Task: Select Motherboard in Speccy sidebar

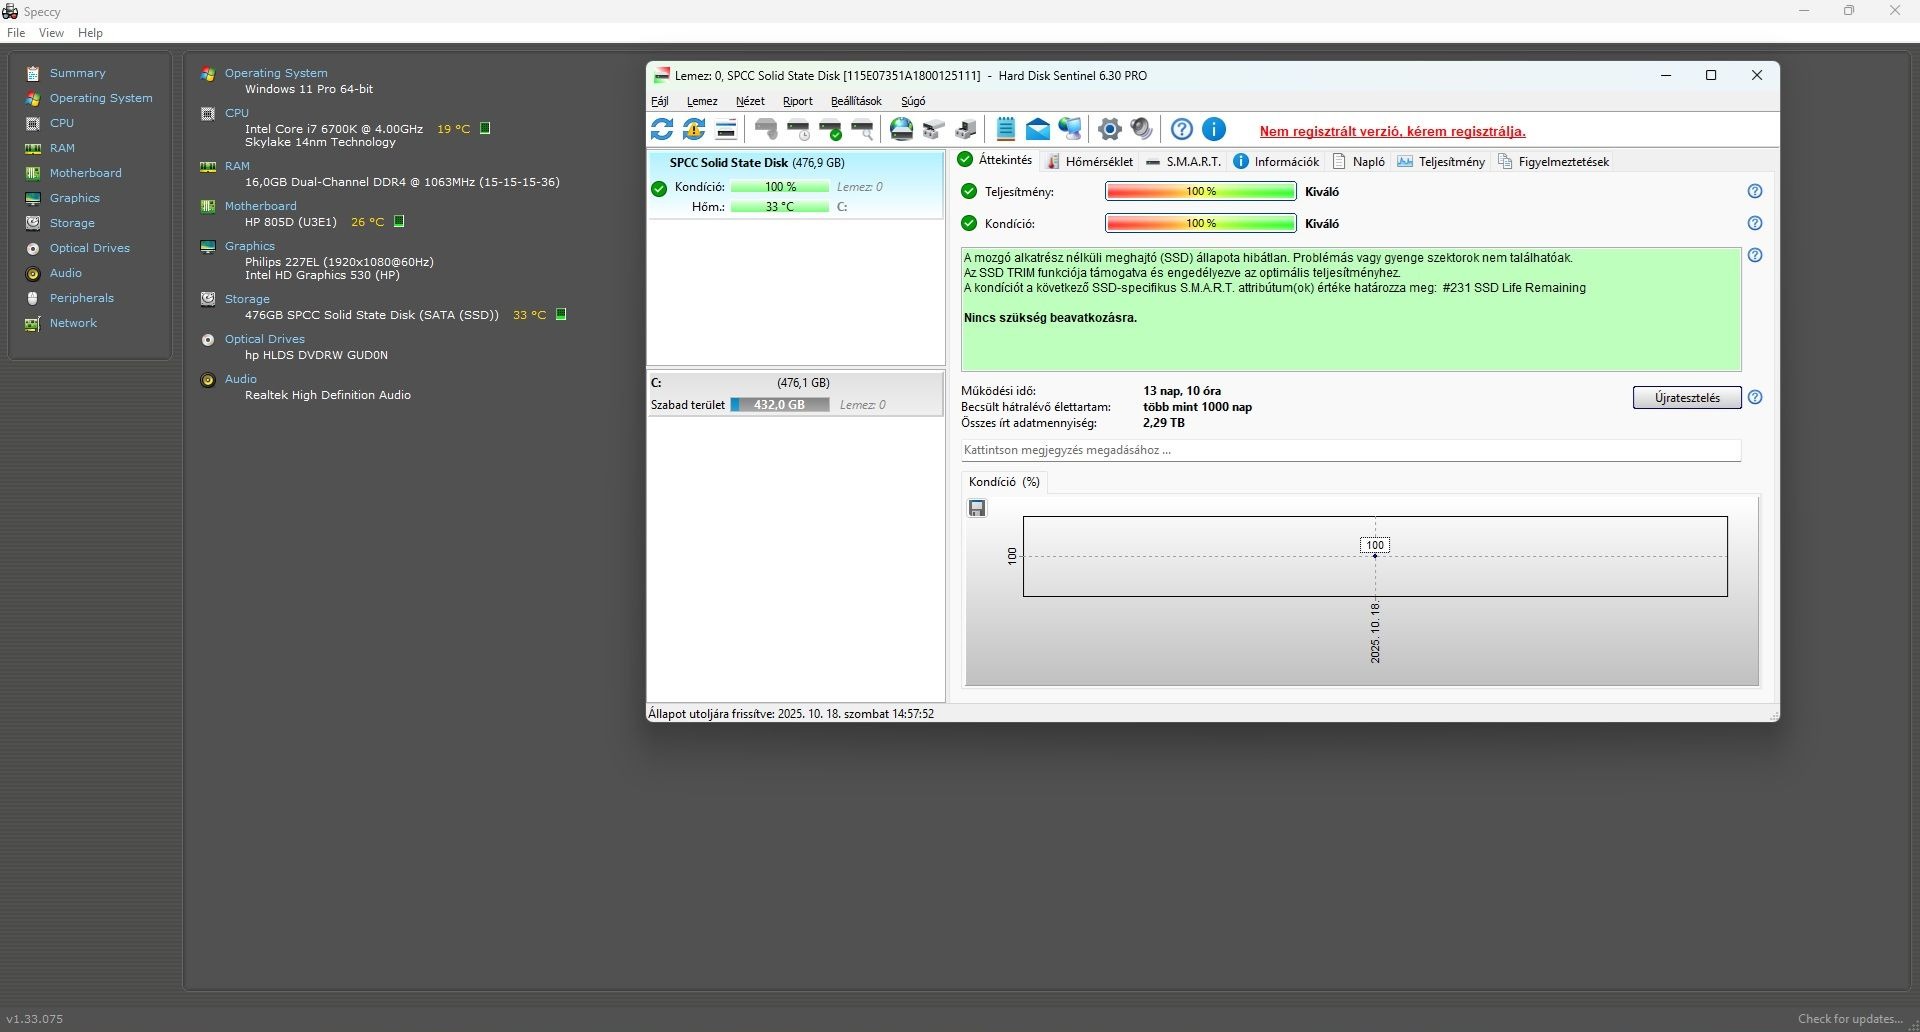Action: (86, 173)
